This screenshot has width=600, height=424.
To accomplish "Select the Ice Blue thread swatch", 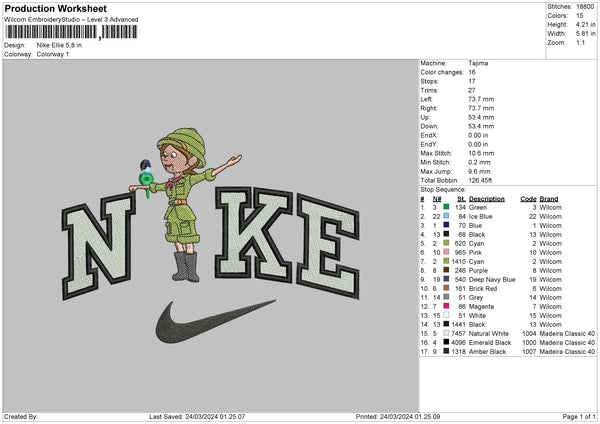I will [x=447, y=216].
